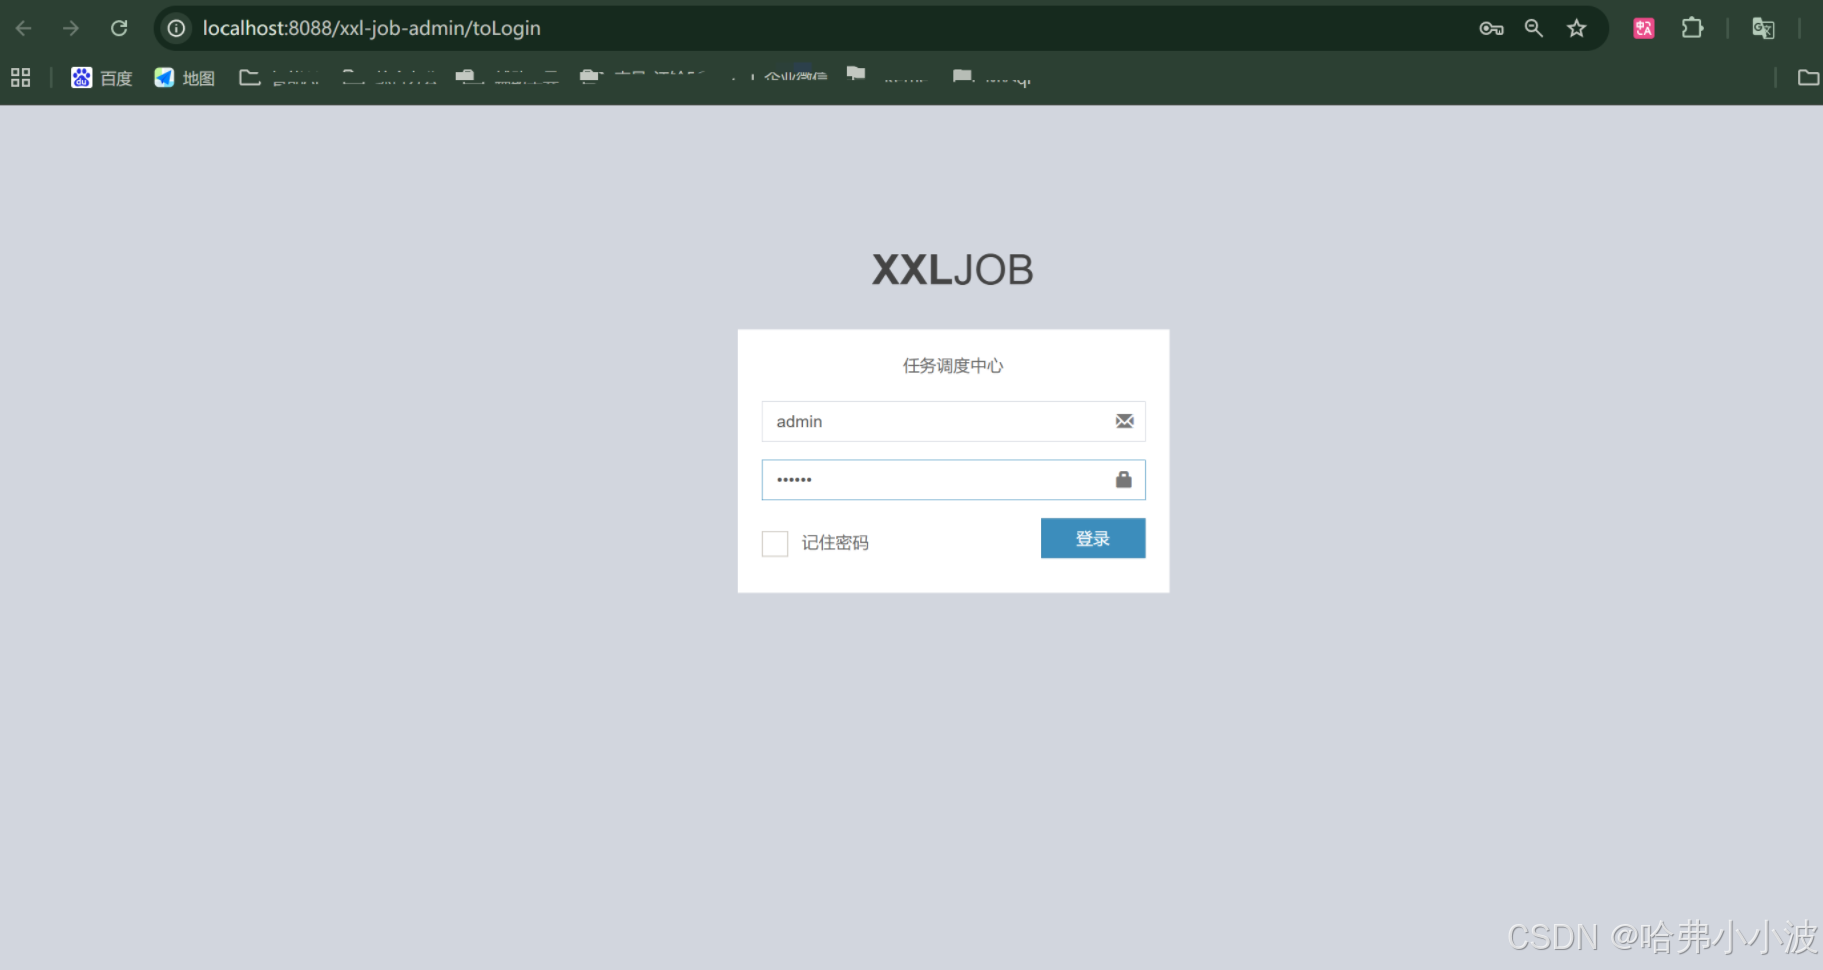Reload the current page
Viewport: 1823px width, 970px height.
(x=119, y=28)
